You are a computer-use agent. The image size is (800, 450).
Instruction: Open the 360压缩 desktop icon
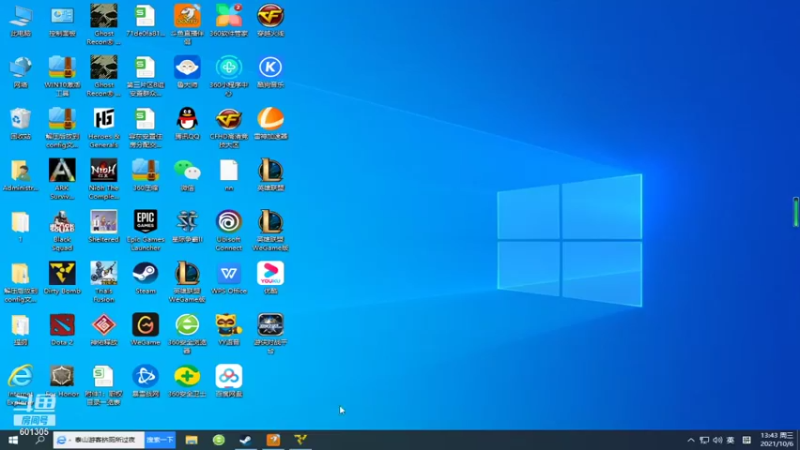[x=145, y=176]
